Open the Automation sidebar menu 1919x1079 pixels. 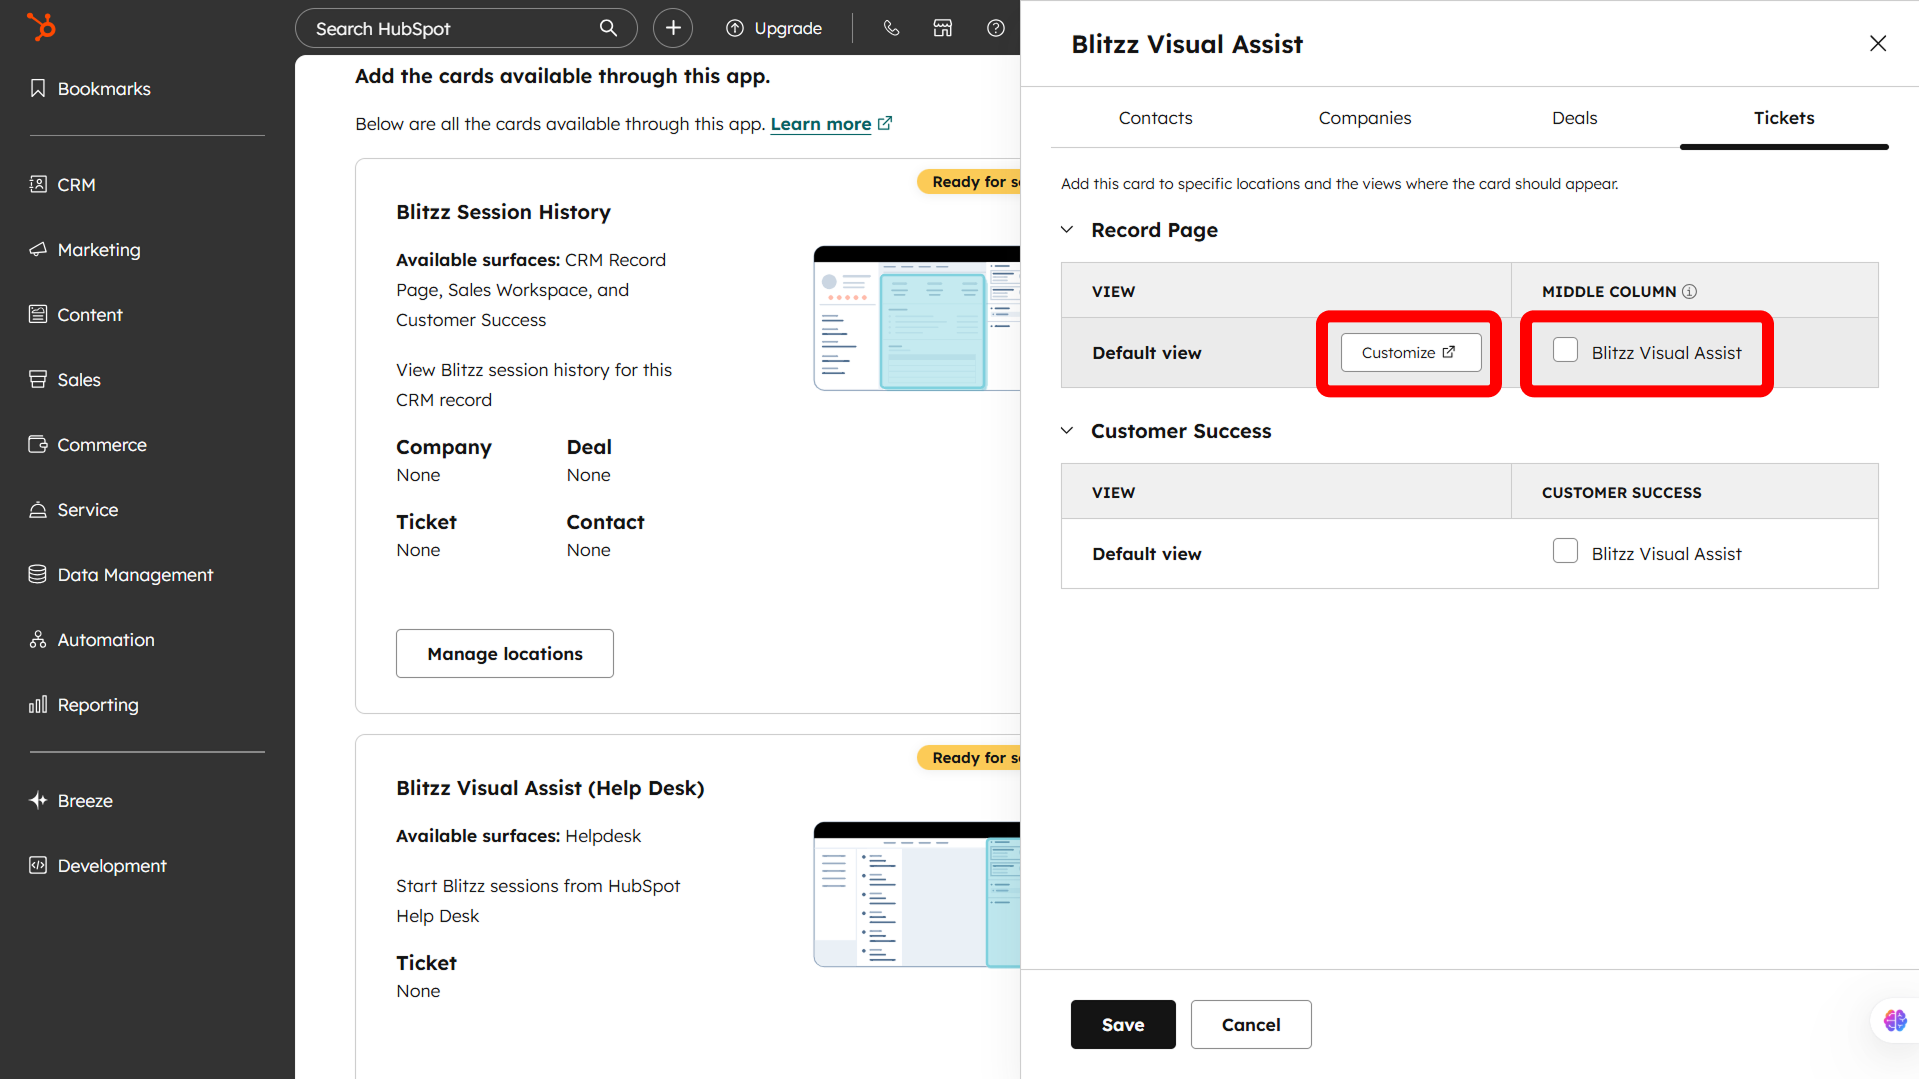[x=92, y=640]
